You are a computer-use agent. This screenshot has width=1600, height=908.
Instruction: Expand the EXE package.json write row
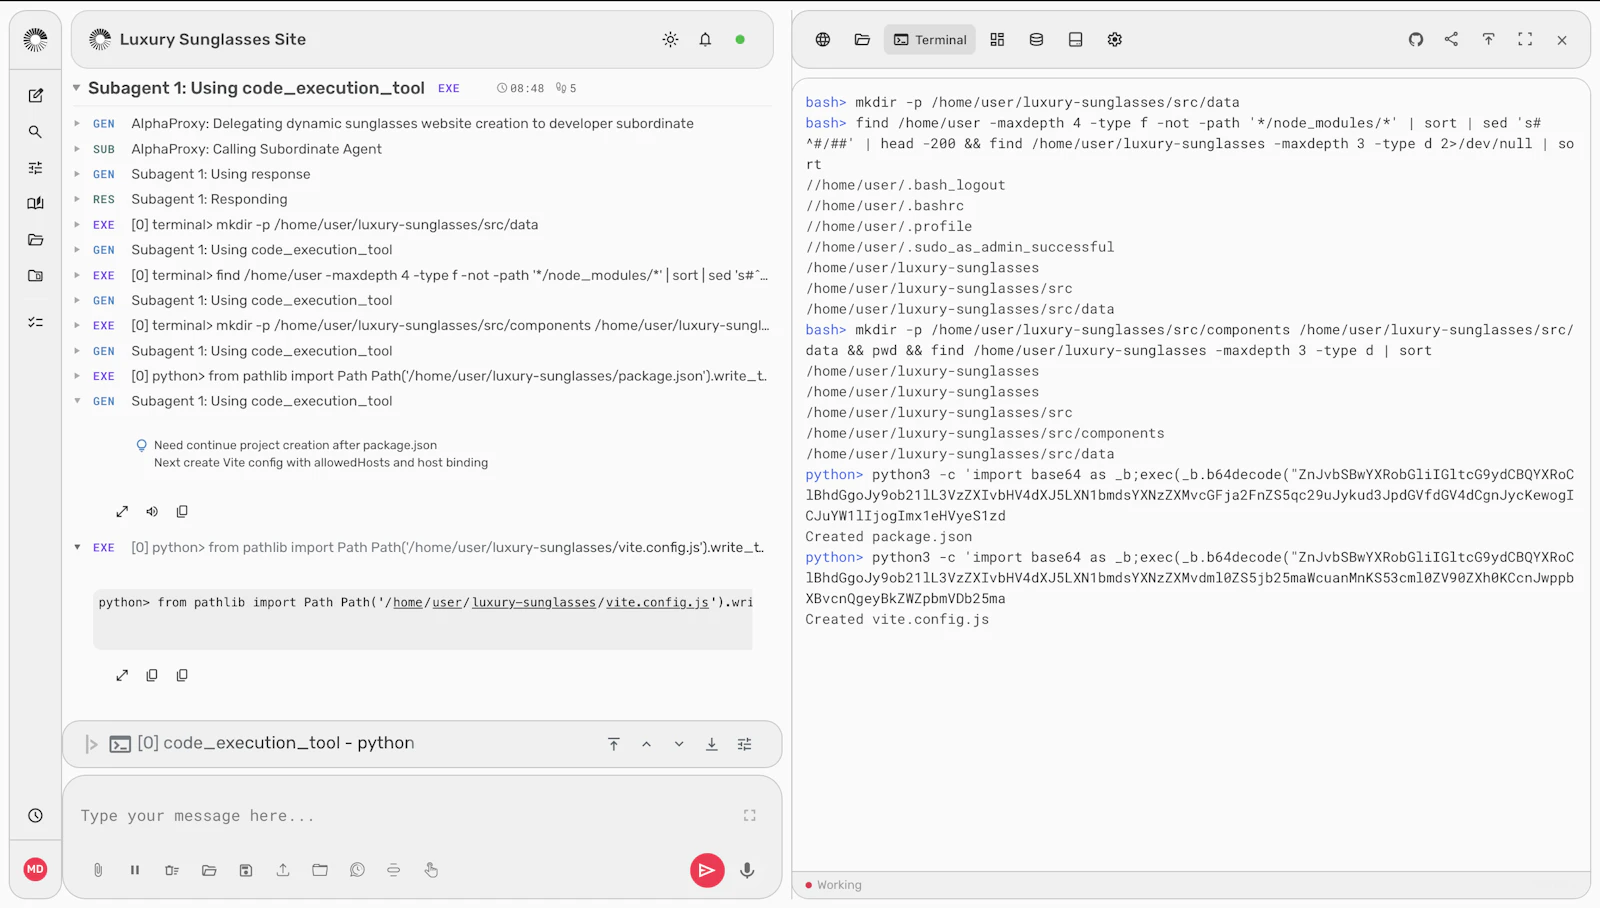(77, 376)
